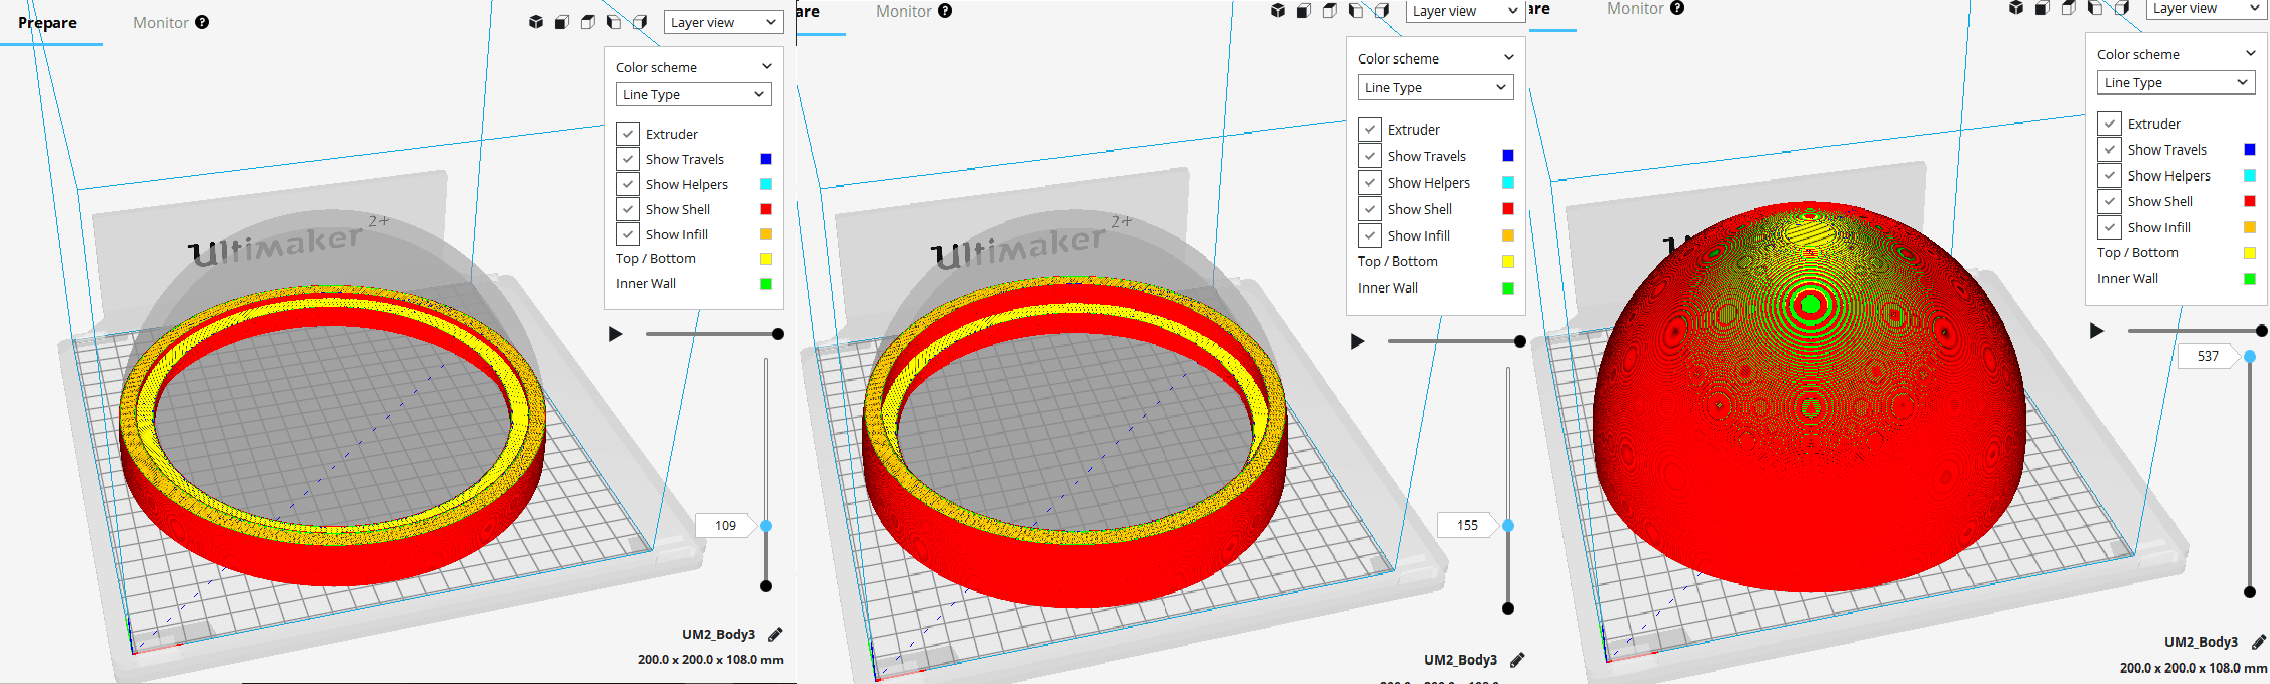Click path slider end knob in layer 109 screenshot
The image size is (2270, 684).
778,334
